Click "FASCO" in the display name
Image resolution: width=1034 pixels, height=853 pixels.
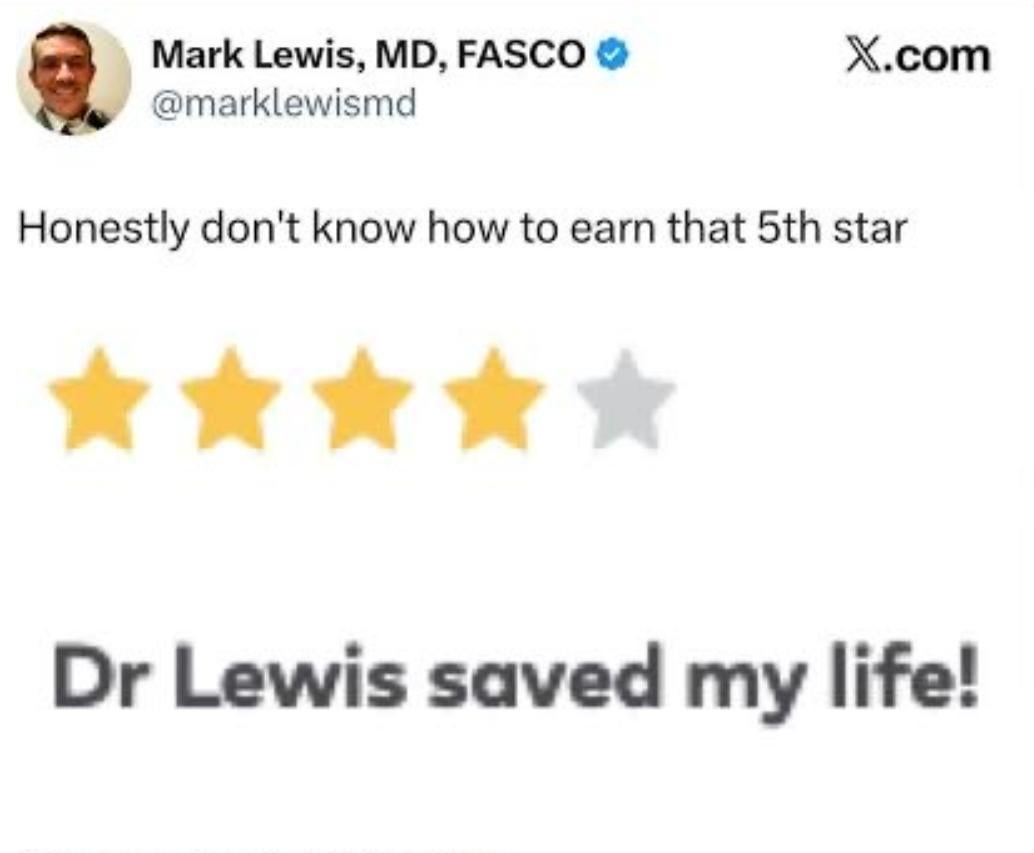[521, 55]
